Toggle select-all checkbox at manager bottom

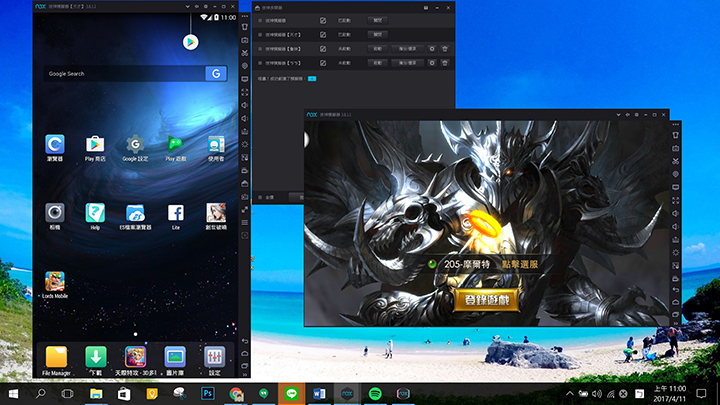click(x=260, y=197)
